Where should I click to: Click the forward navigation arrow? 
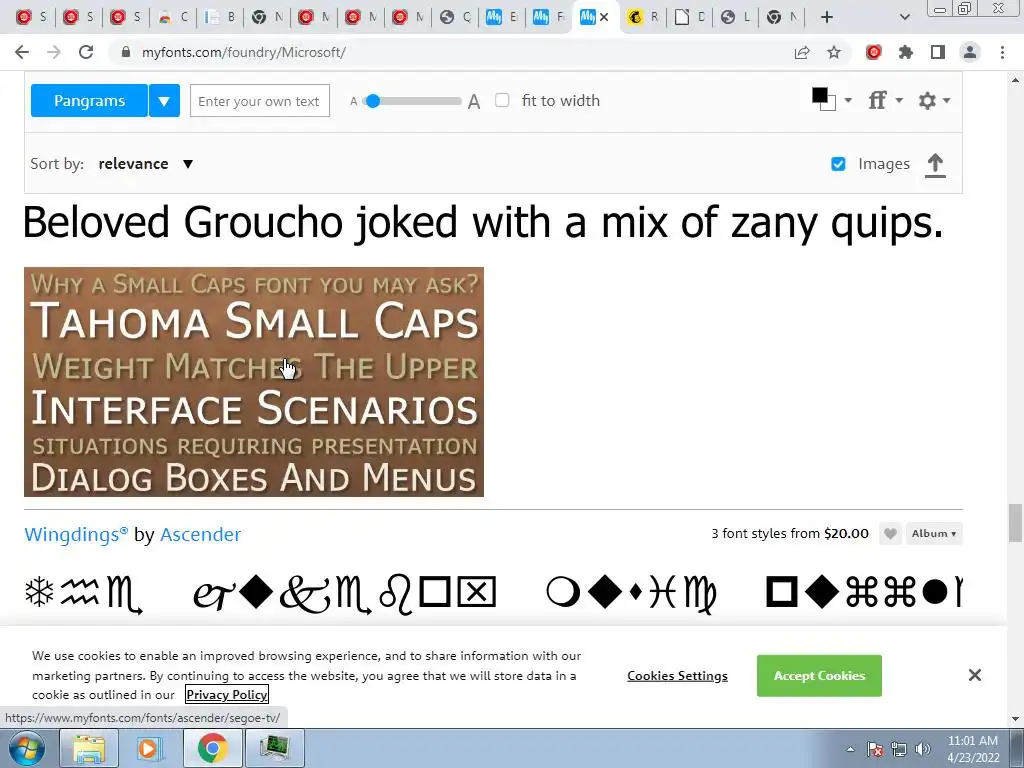[54, 52]
